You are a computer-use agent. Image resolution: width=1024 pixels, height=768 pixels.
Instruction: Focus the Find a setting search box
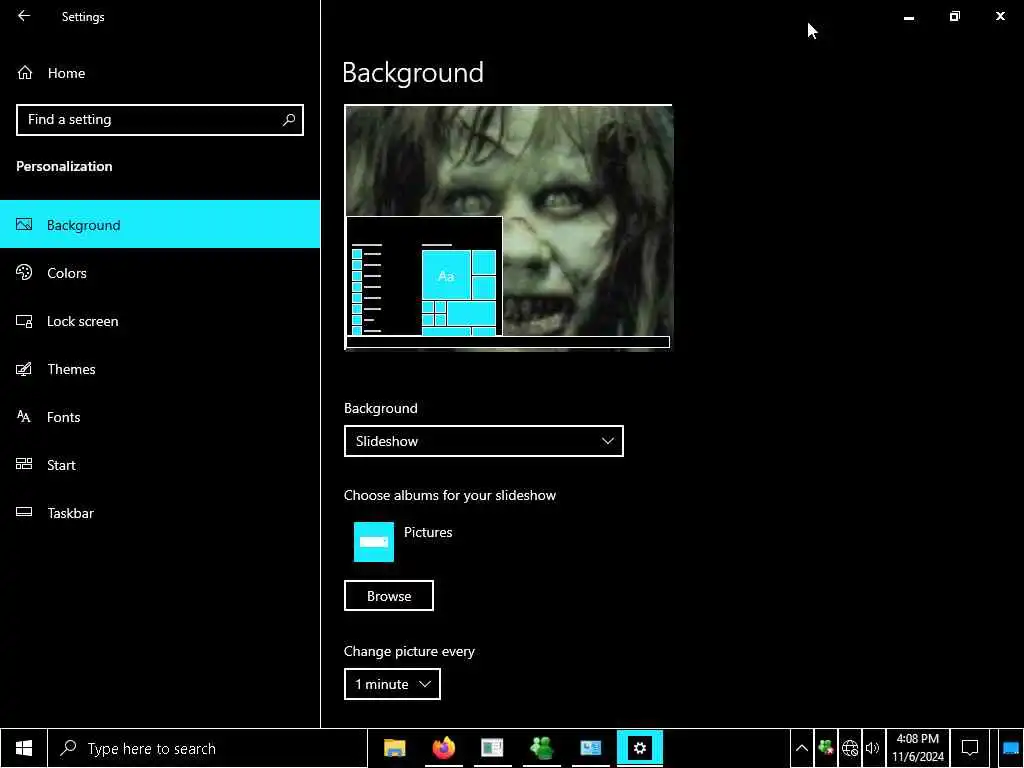[160, 120]
